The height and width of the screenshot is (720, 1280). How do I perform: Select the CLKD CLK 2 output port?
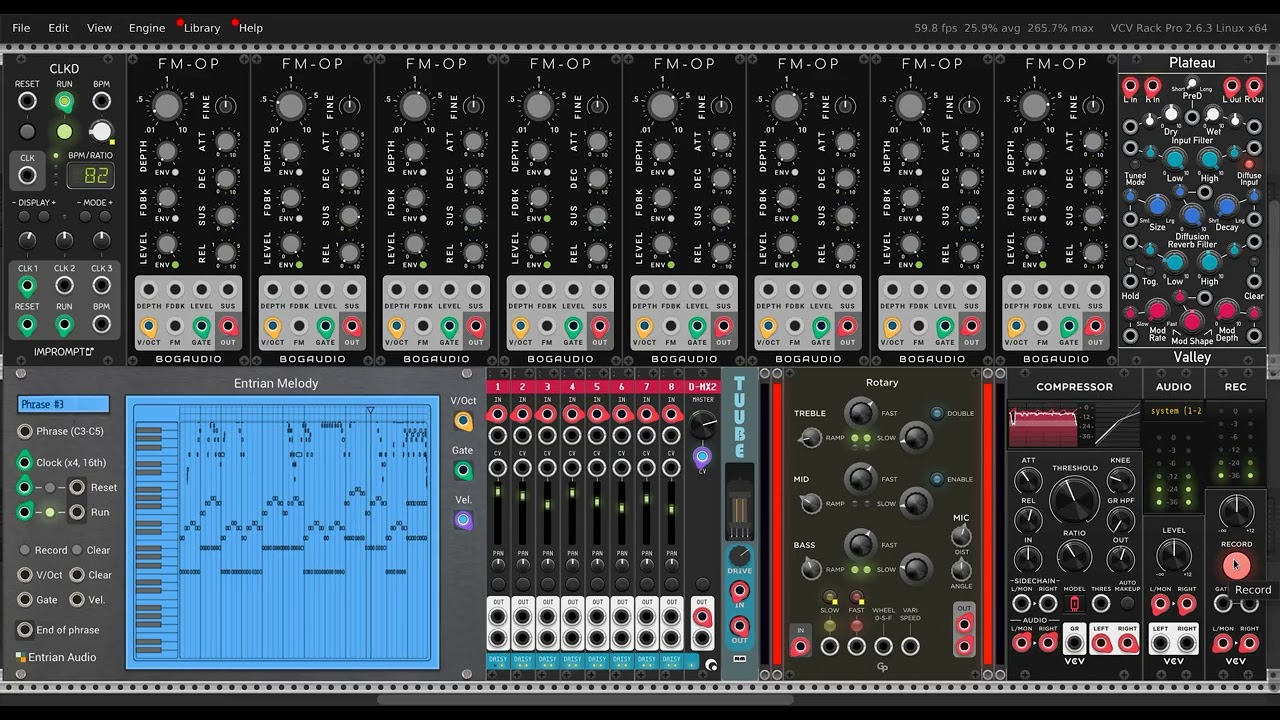(x=64, y=287)
